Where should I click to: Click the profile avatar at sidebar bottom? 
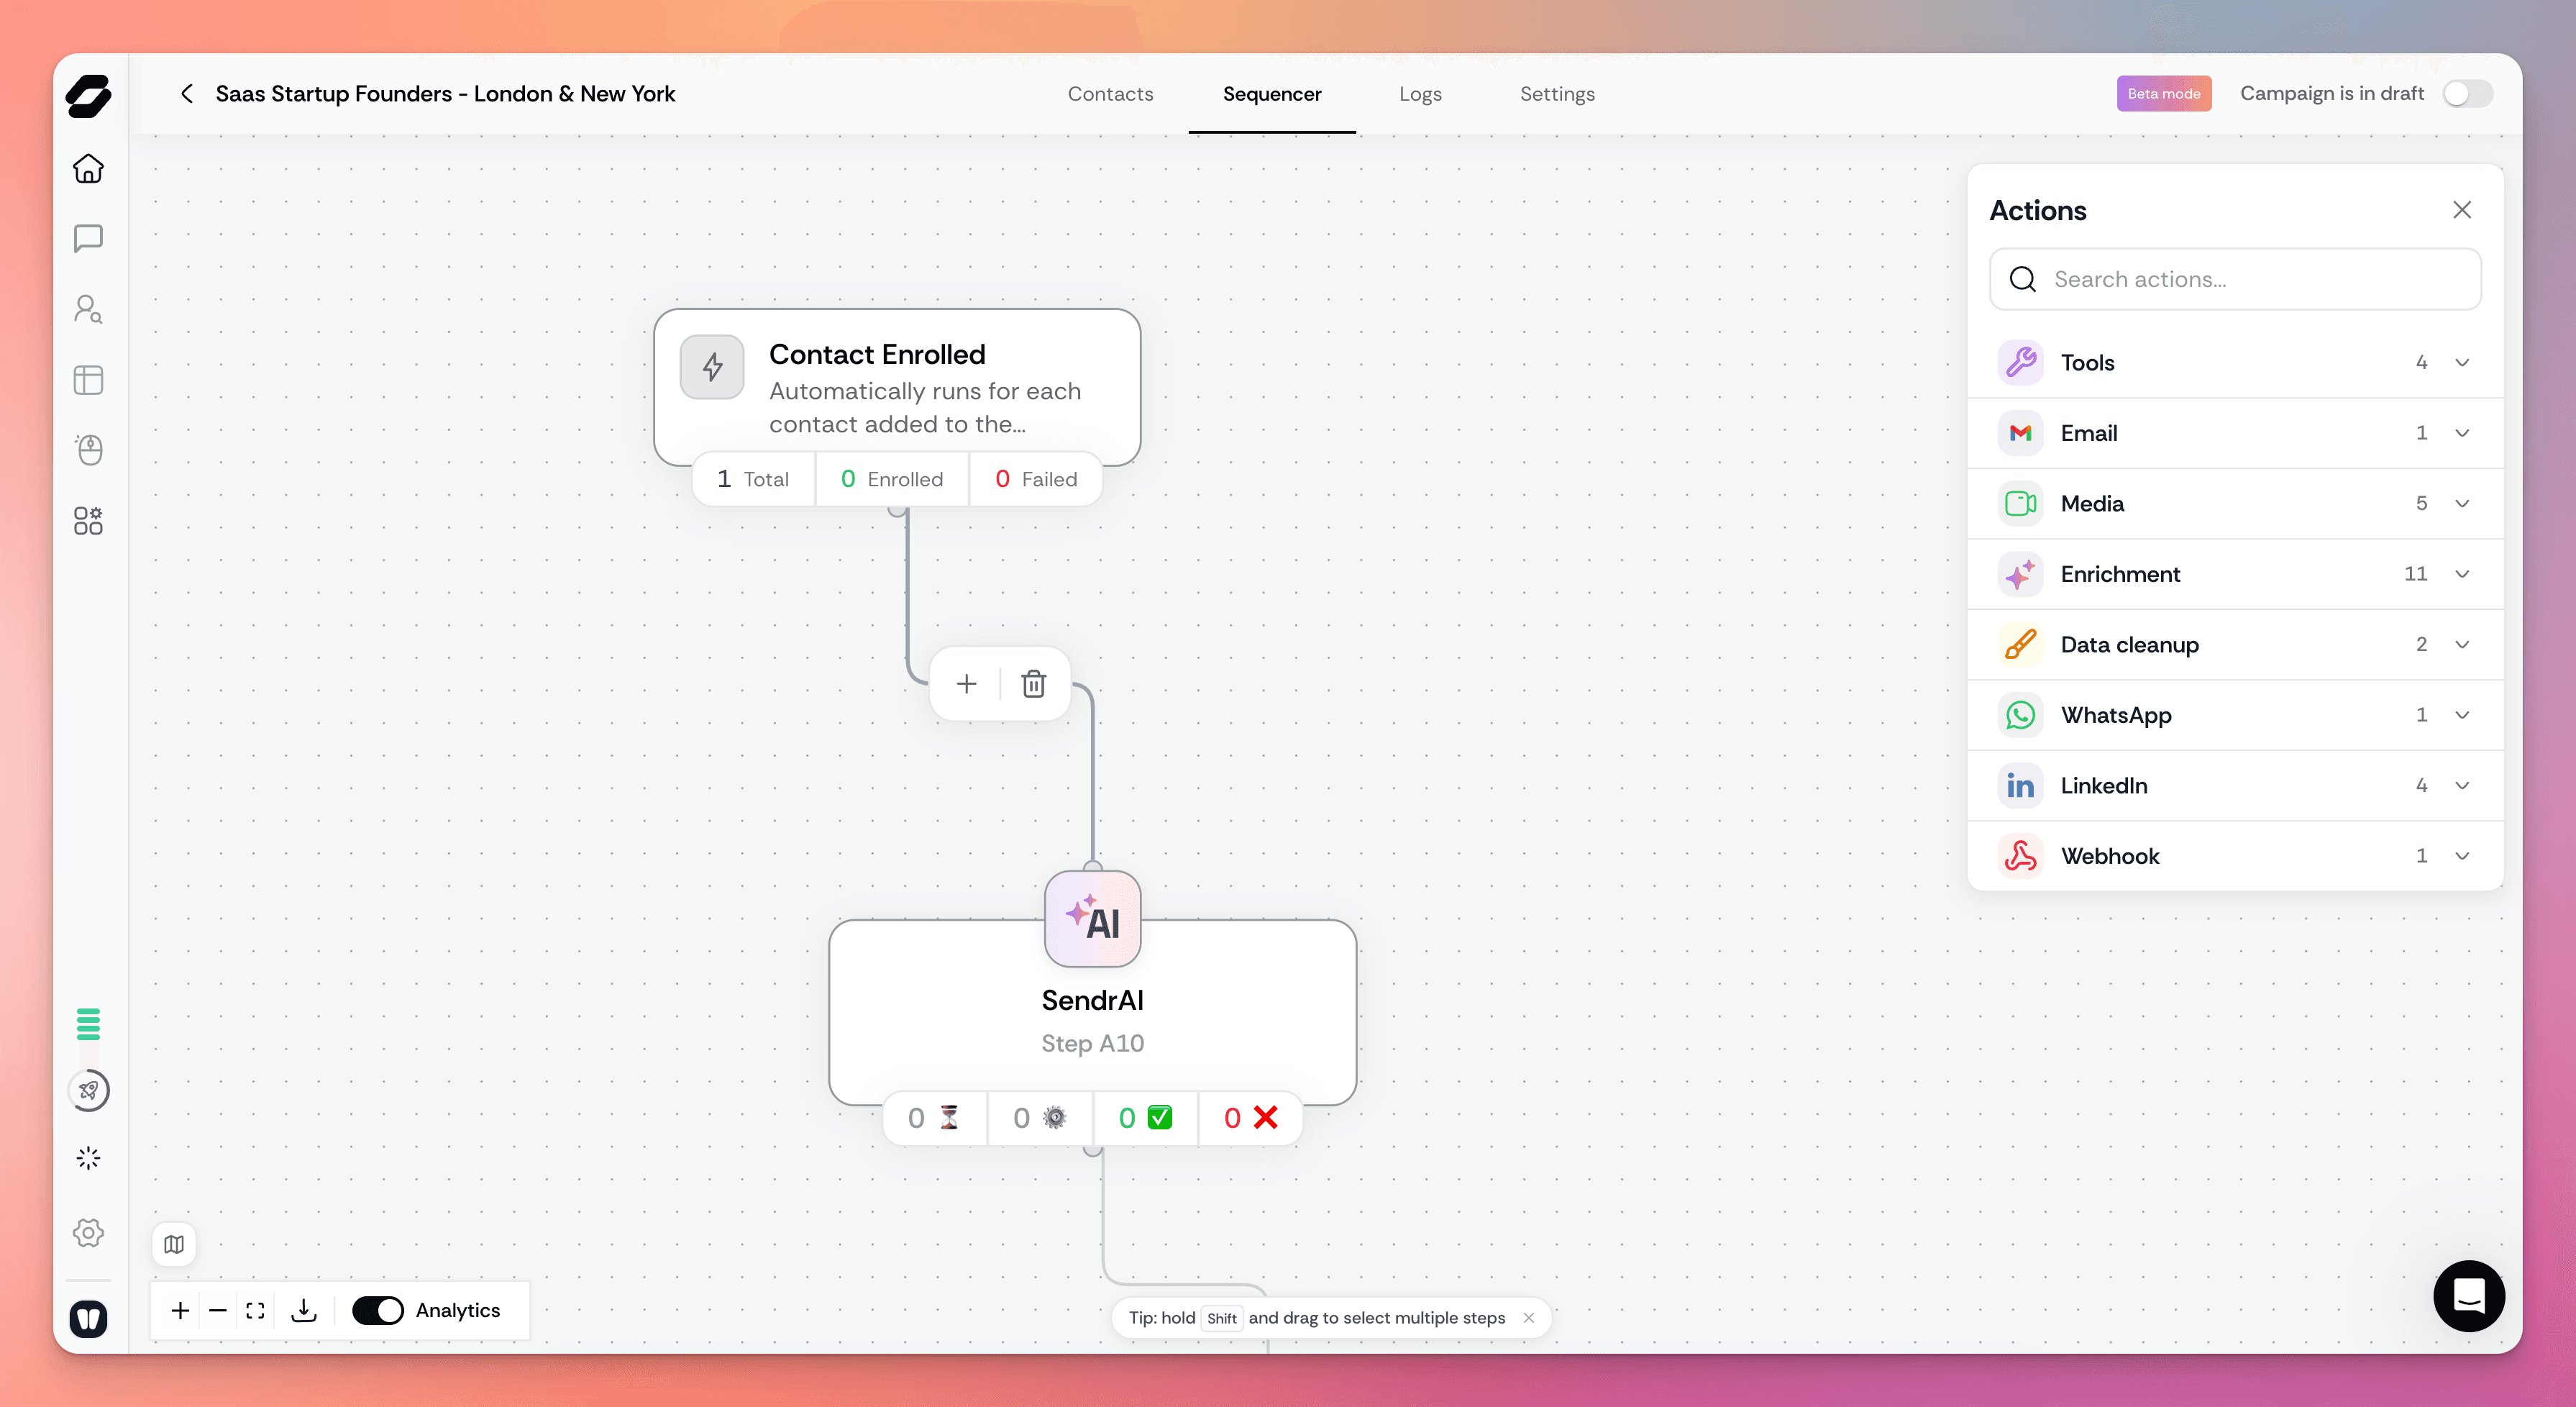(88, 1319)
